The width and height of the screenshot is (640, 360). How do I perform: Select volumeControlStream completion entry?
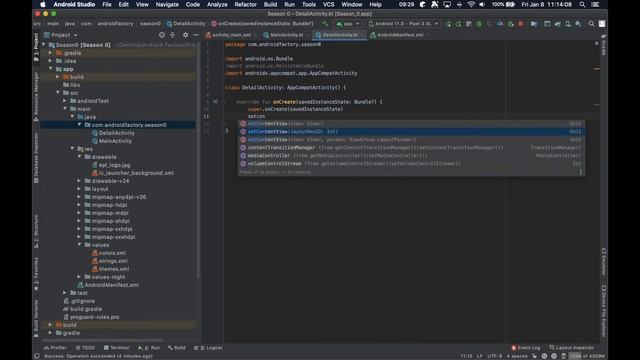[x=411, y=164]
